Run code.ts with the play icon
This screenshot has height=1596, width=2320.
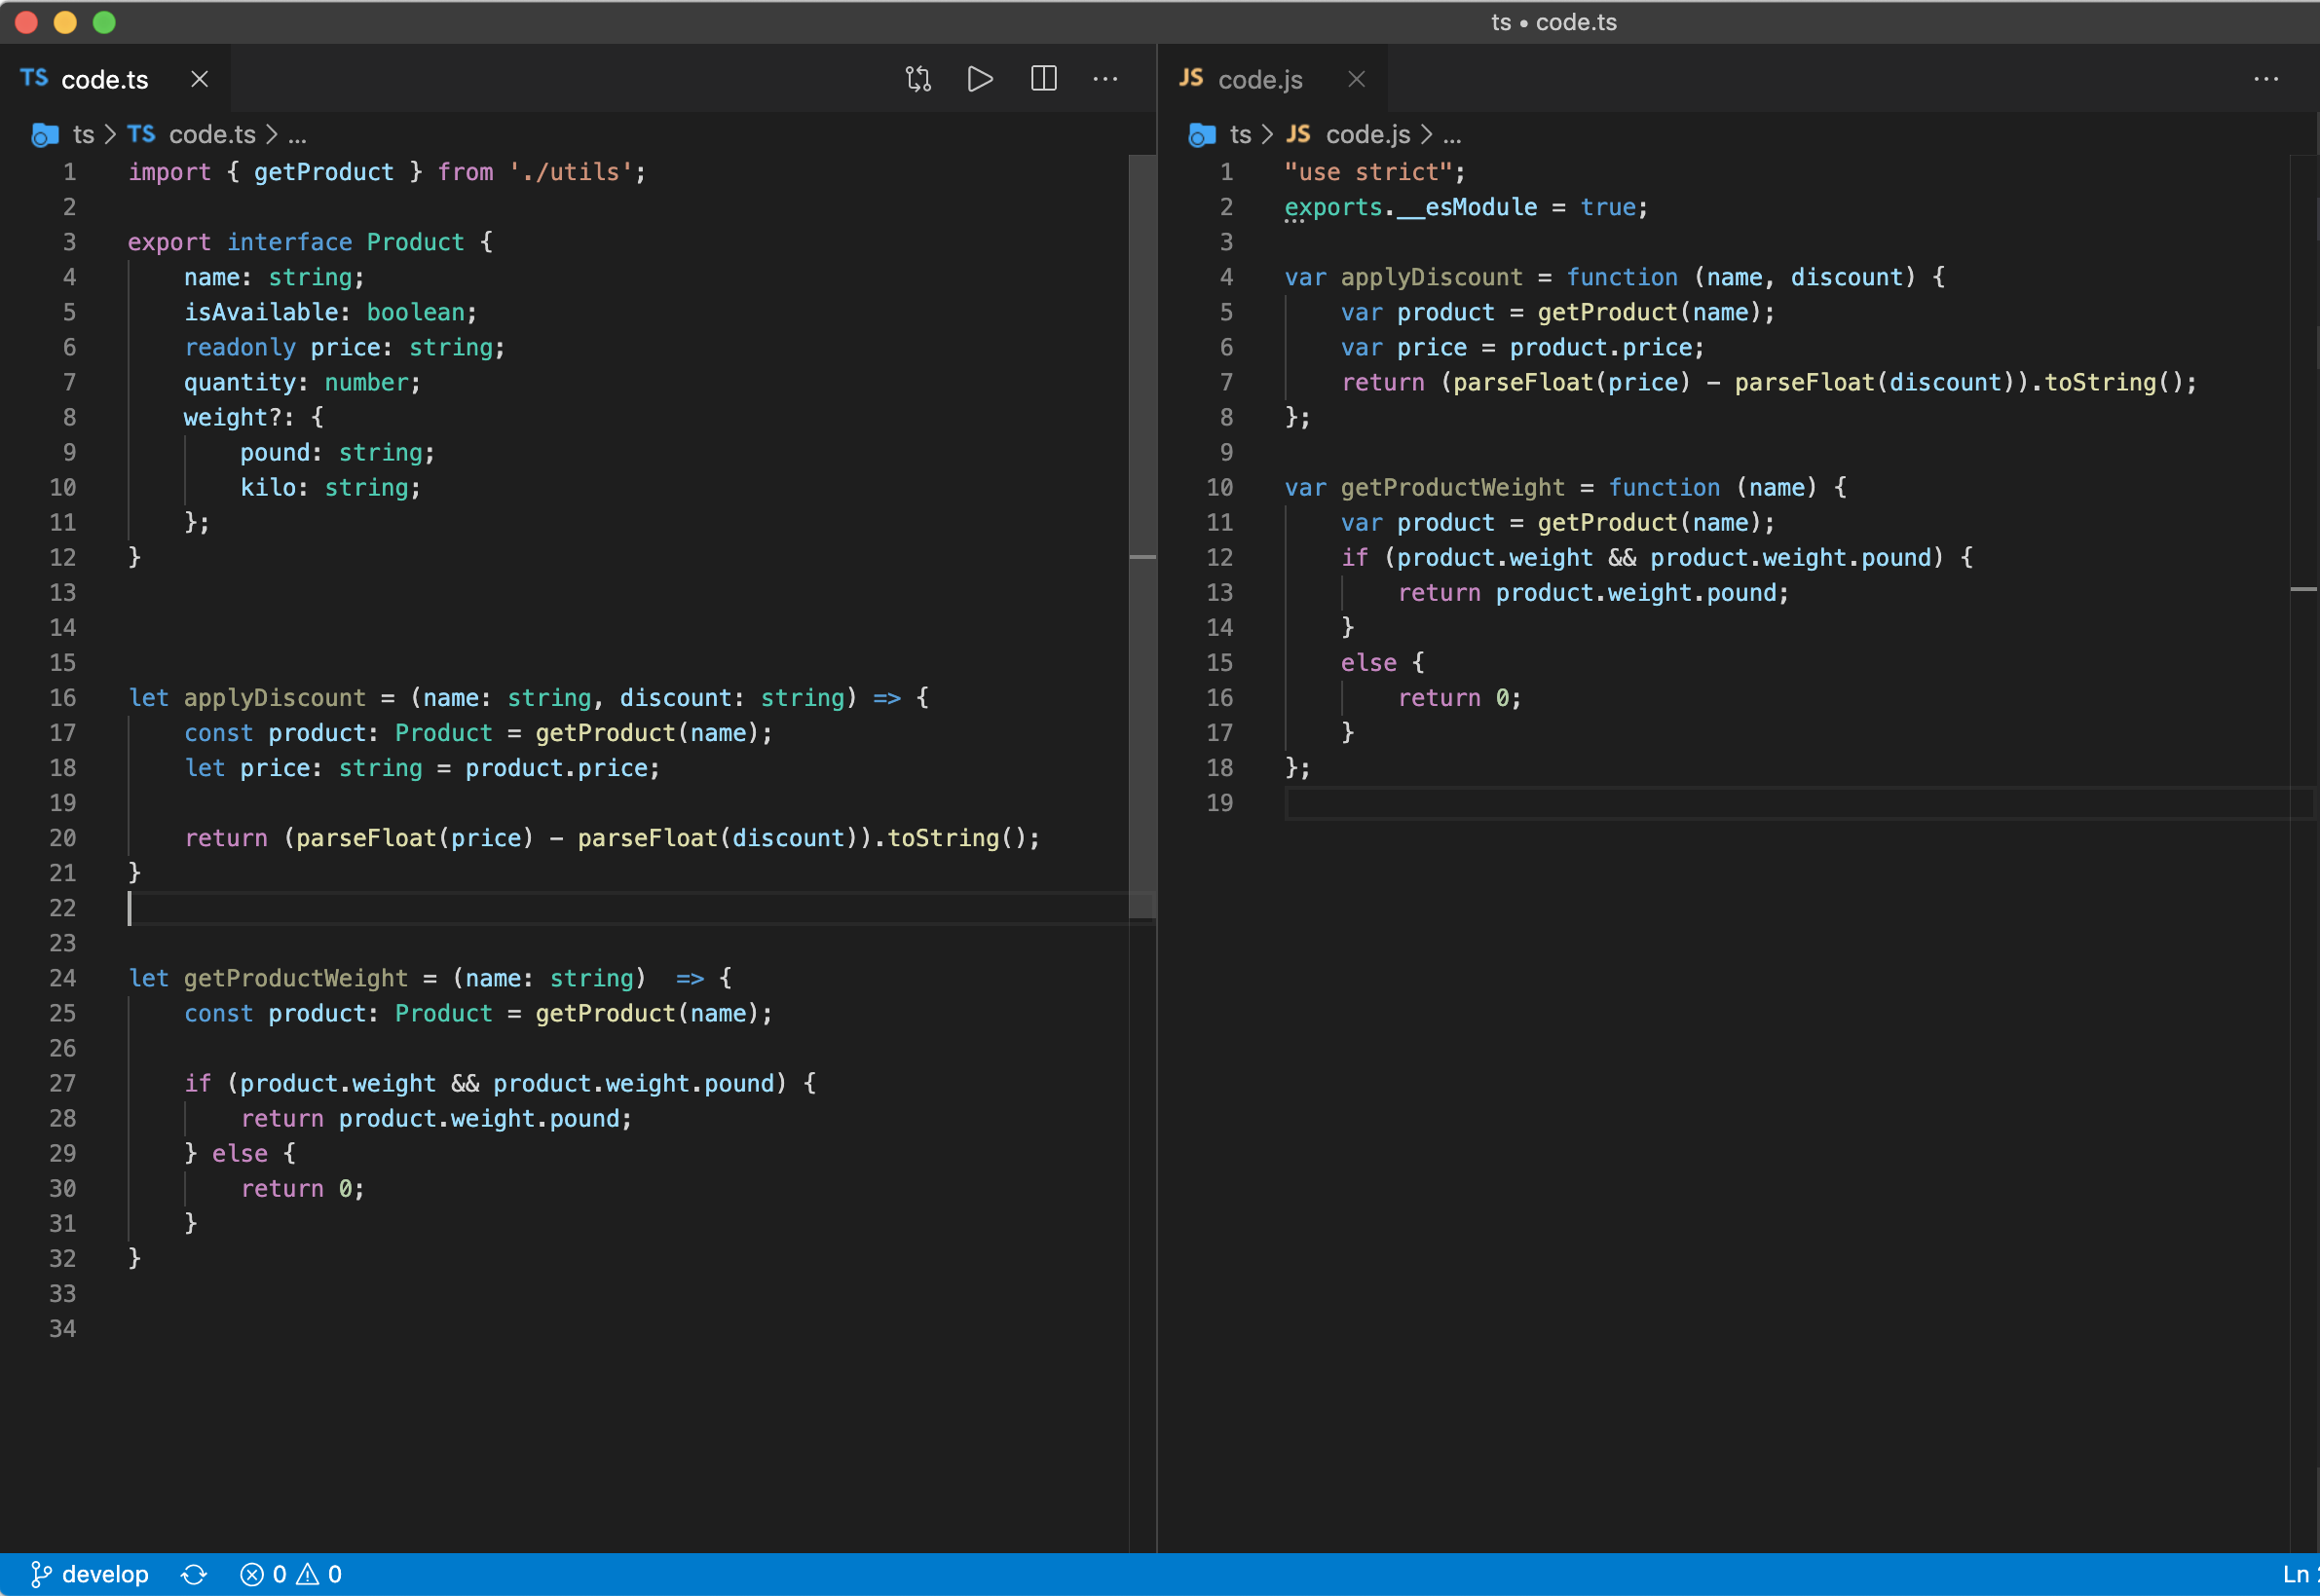click(980, 79)
